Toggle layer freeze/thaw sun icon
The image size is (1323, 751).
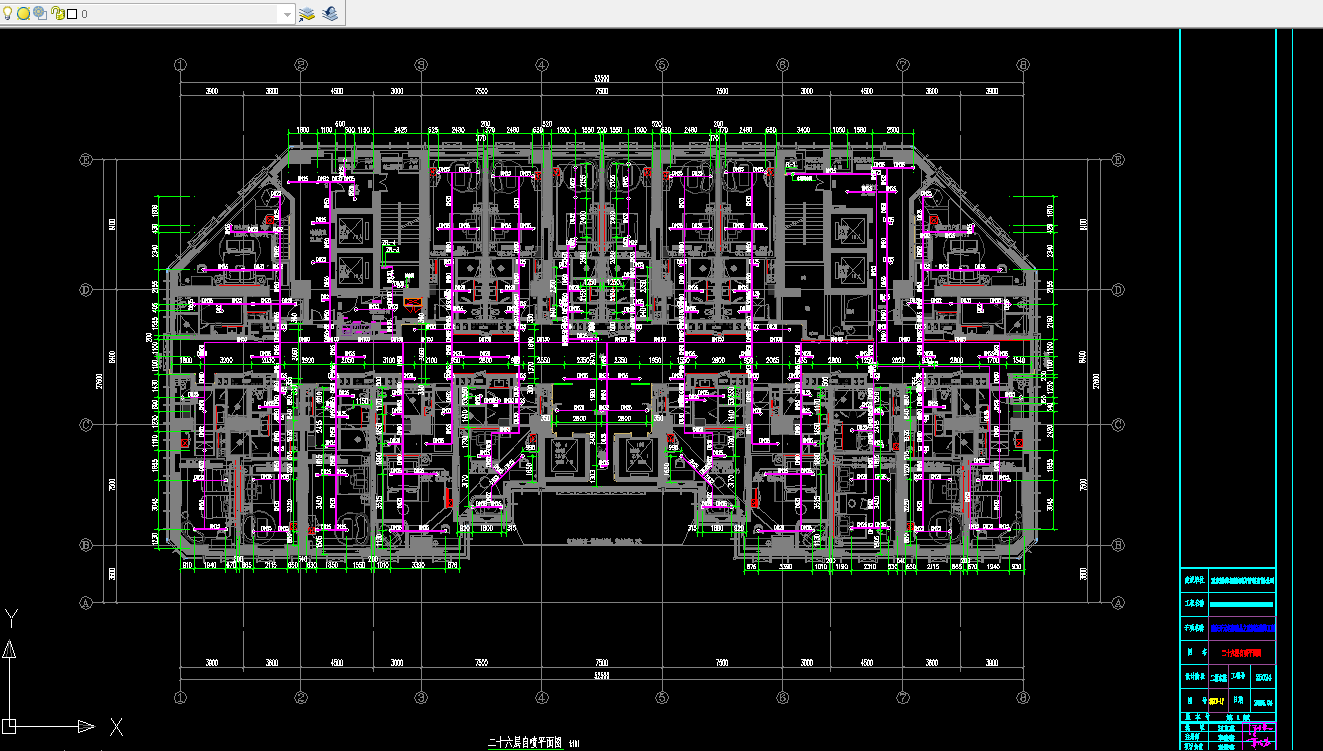click(24, 14)
